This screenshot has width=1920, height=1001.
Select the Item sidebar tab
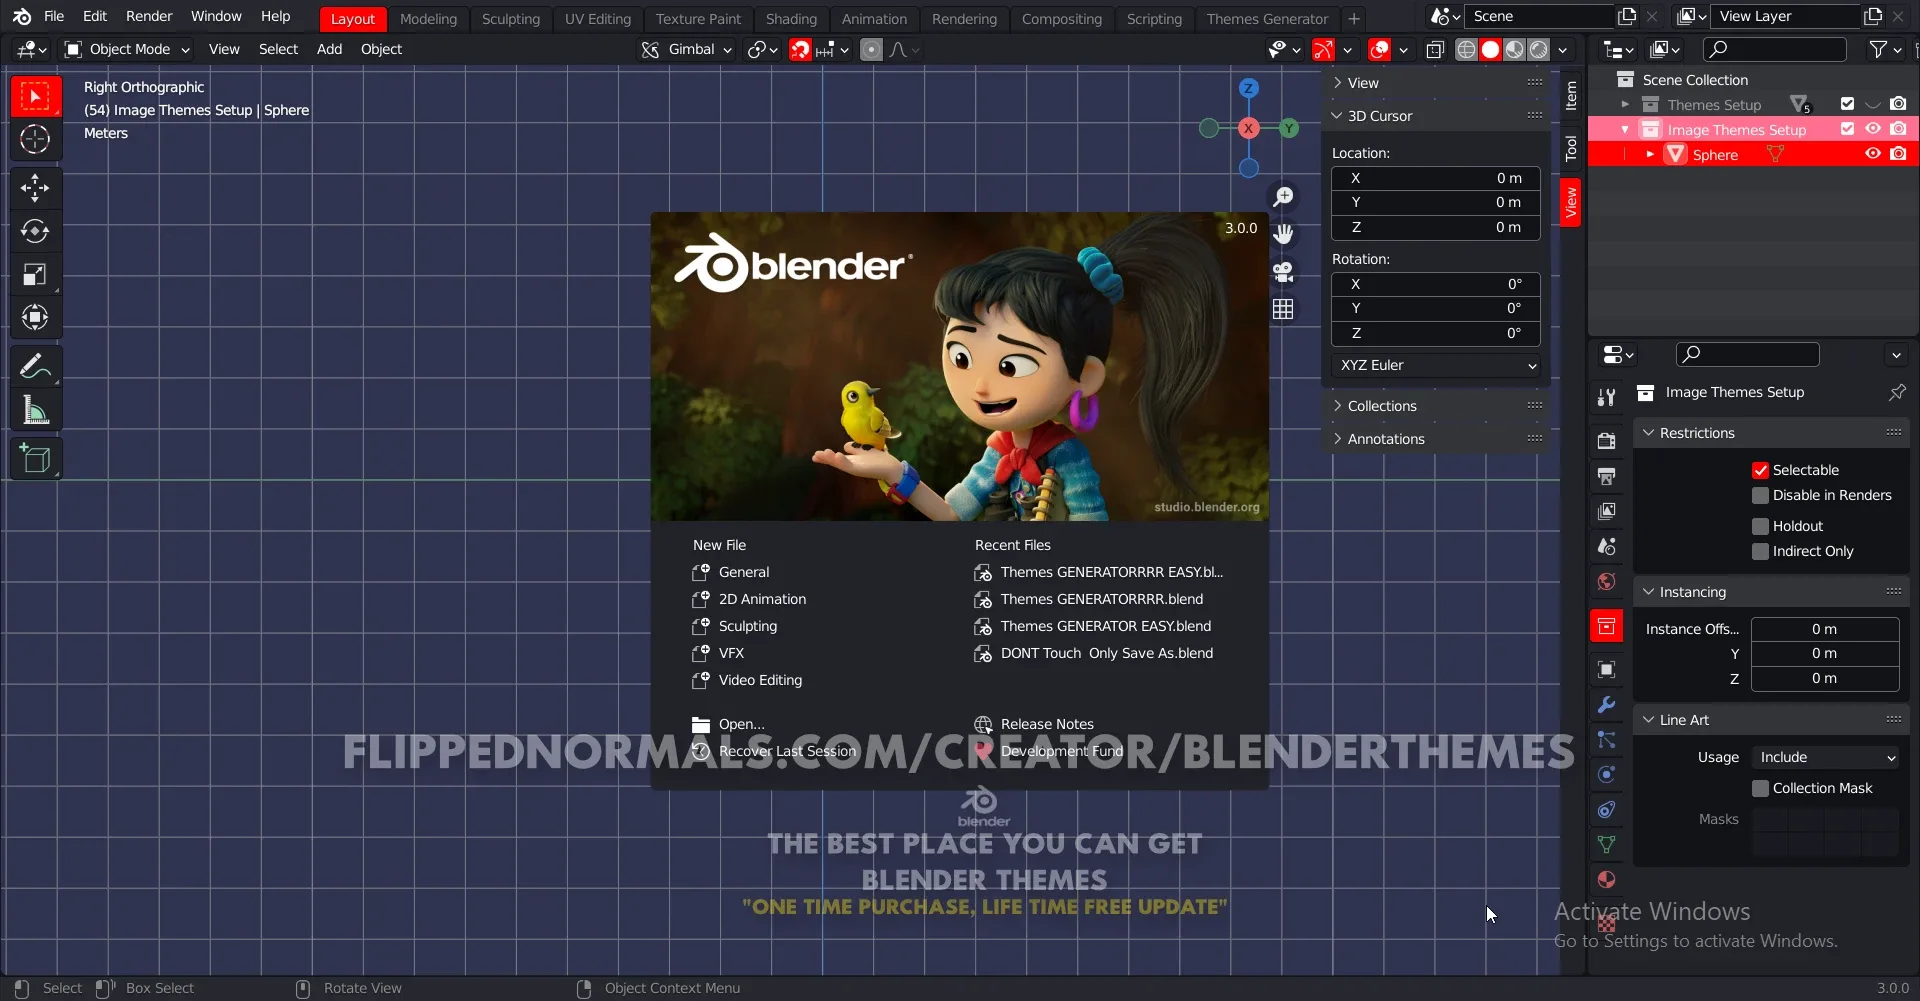(x=1571, y=96)
